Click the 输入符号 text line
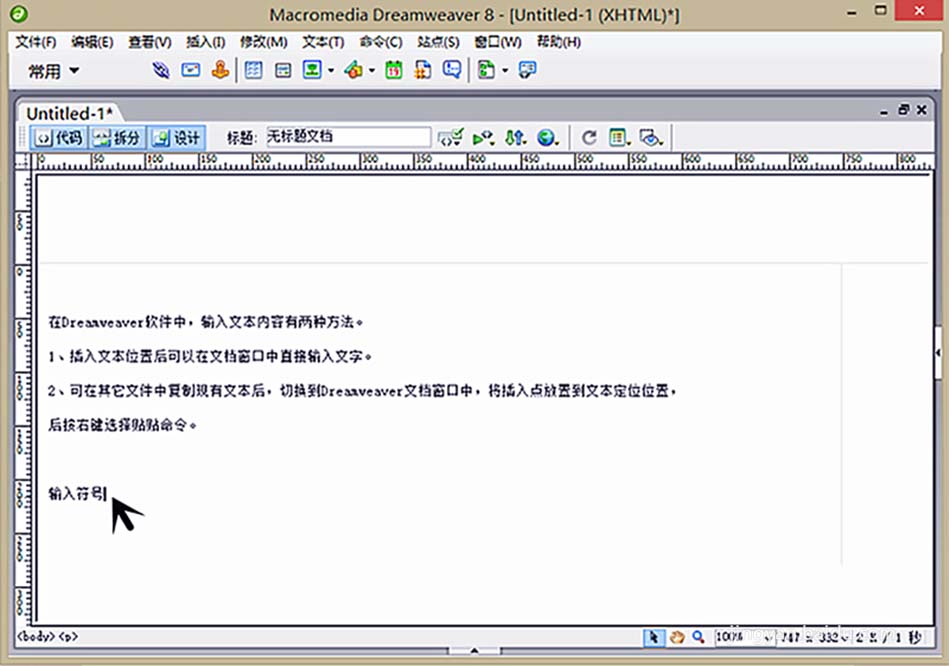This screenshot has width=949, height=666. click(x=77, y=494)
